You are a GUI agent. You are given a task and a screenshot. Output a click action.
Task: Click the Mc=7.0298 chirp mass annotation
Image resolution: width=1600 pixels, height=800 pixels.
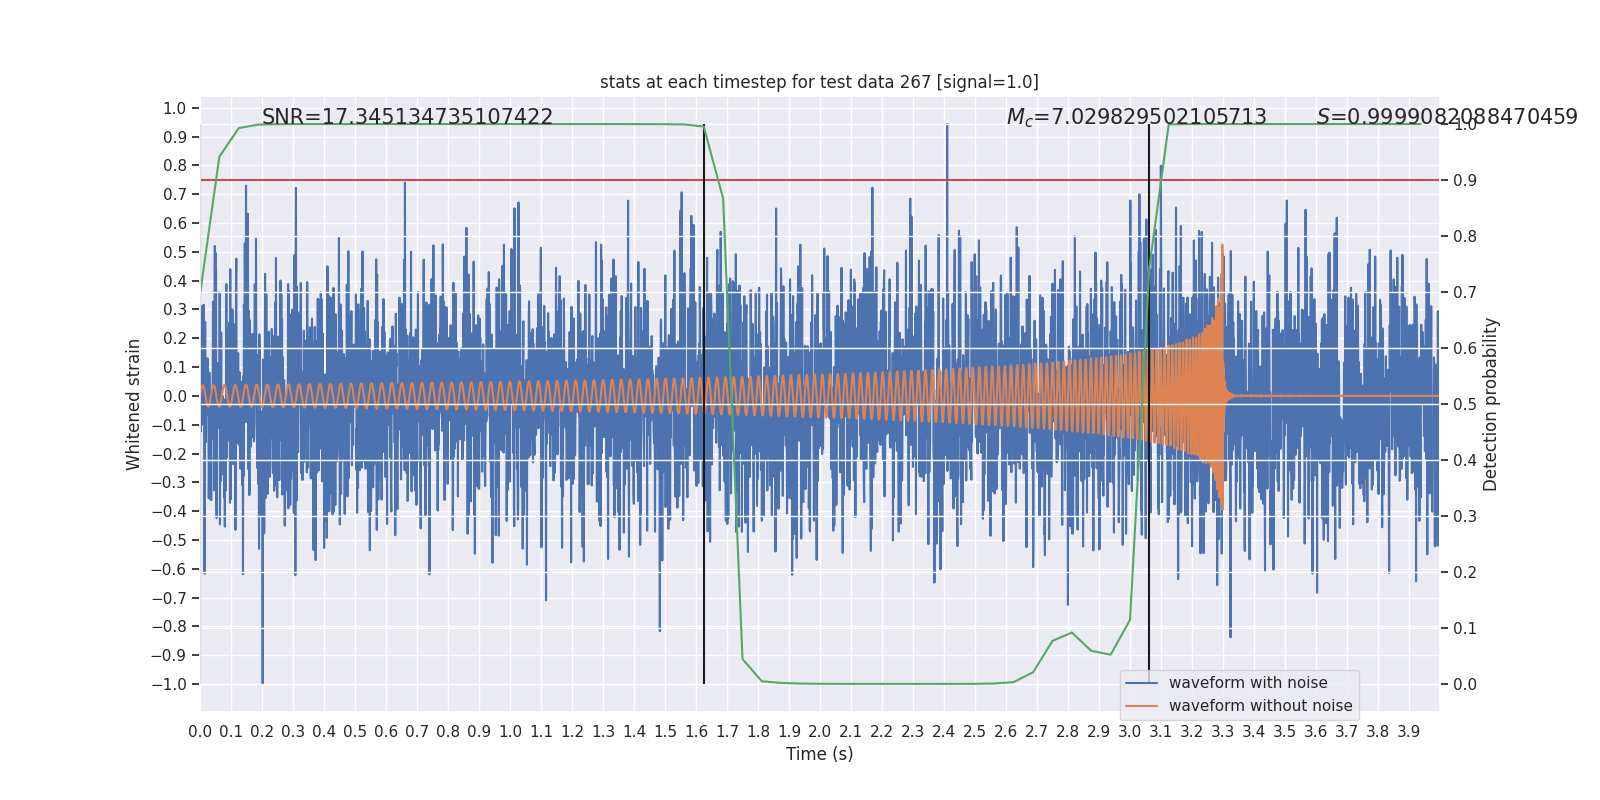[1136, 117]
